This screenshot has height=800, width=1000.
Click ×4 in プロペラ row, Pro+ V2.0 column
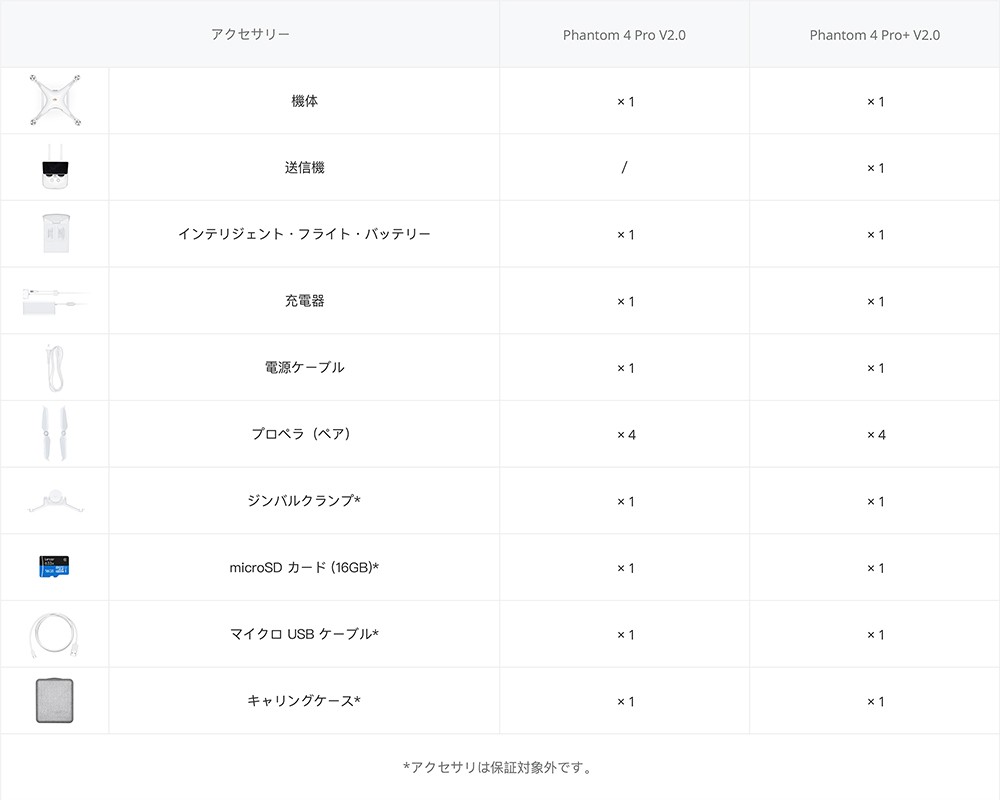coord(876,434)
